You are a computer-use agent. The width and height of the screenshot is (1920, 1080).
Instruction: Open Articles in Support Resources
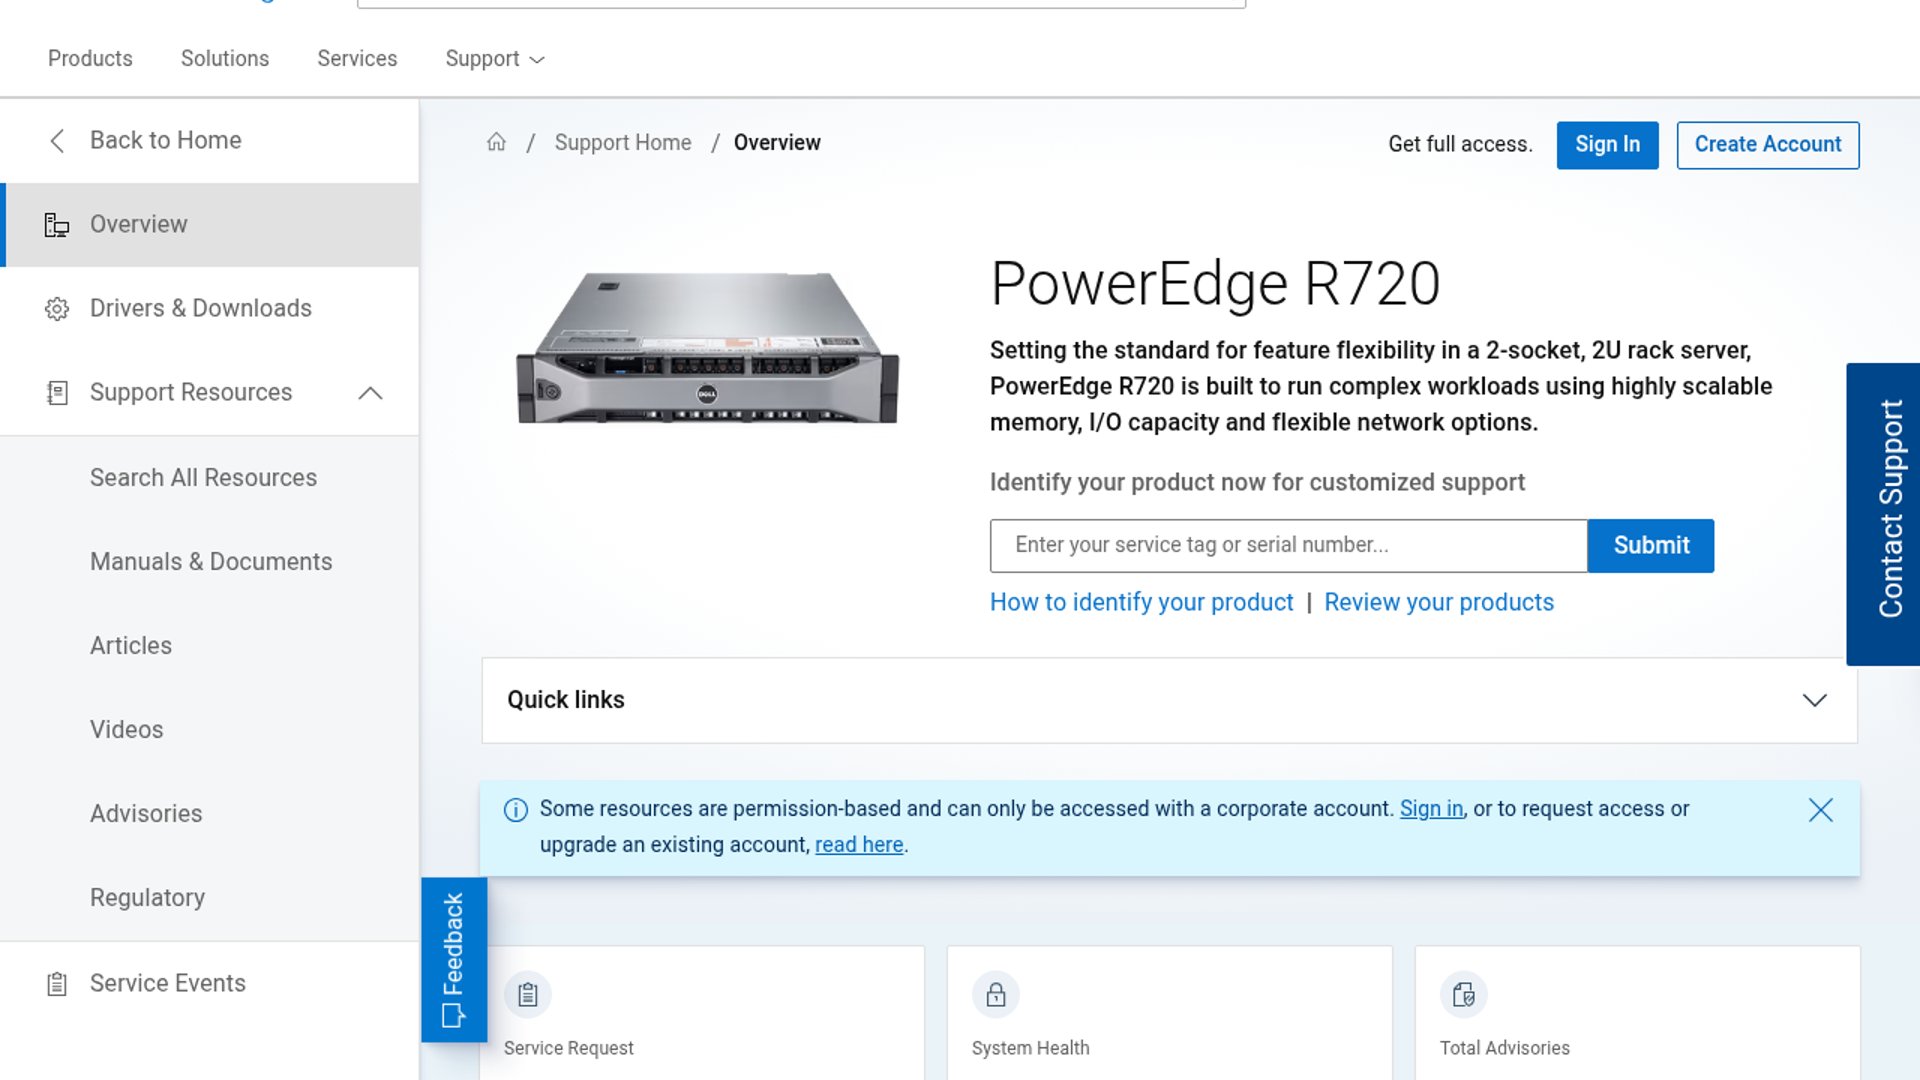(131, 646)
